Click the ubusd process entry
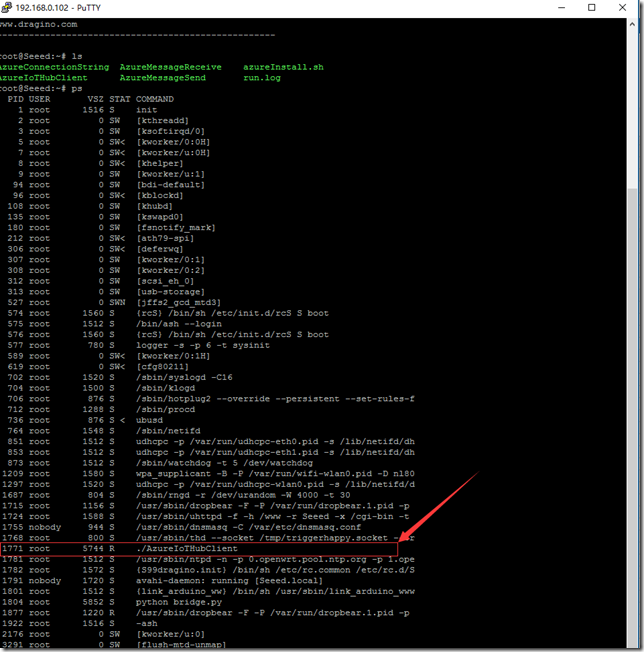The height and width of the screenshot is (652, 644). coord(149,420)
